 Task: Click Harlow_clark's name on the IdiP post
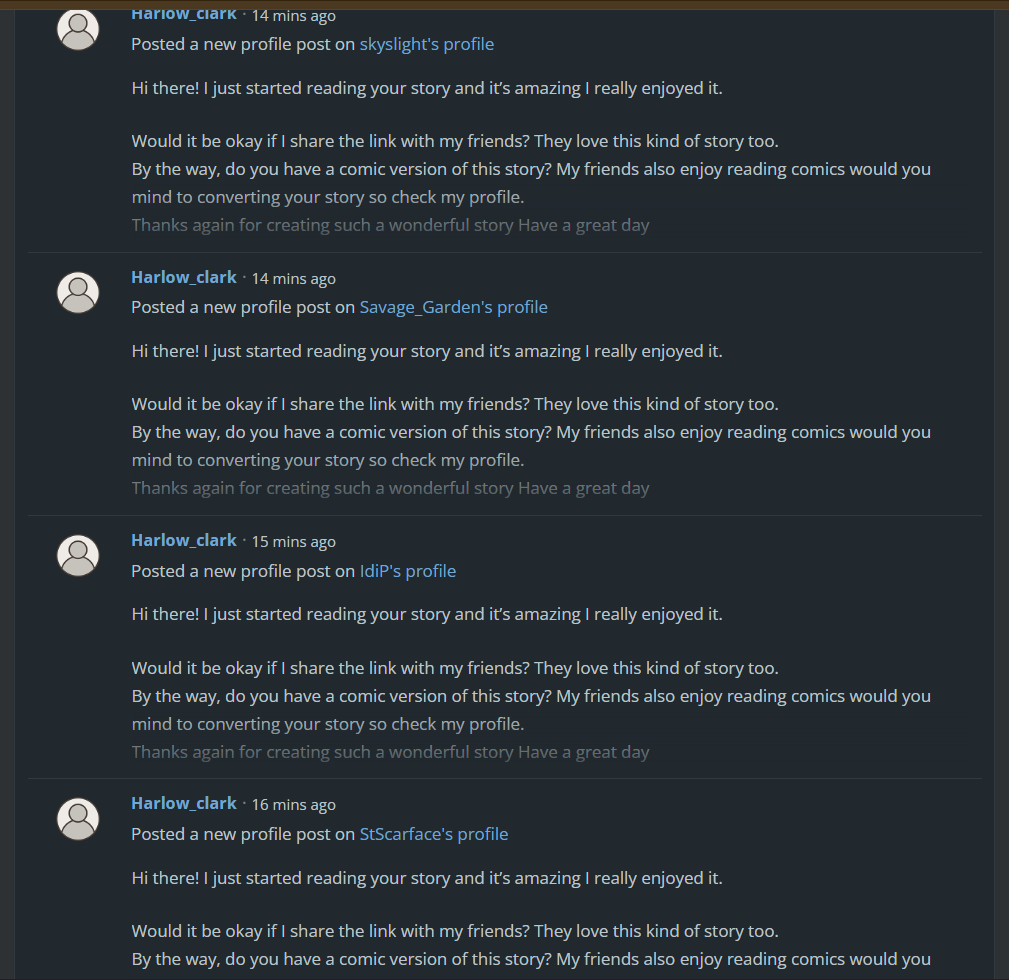[184, 540]
